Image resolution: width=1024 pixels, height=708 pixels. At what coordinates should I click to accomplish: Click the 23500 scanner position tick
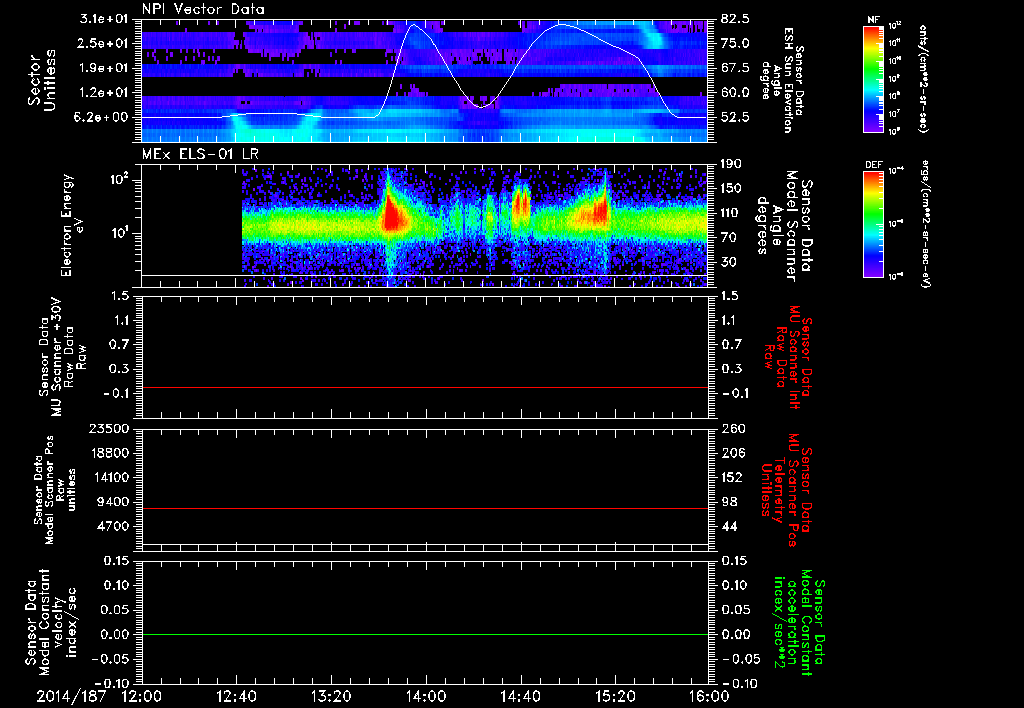[110, 429]
